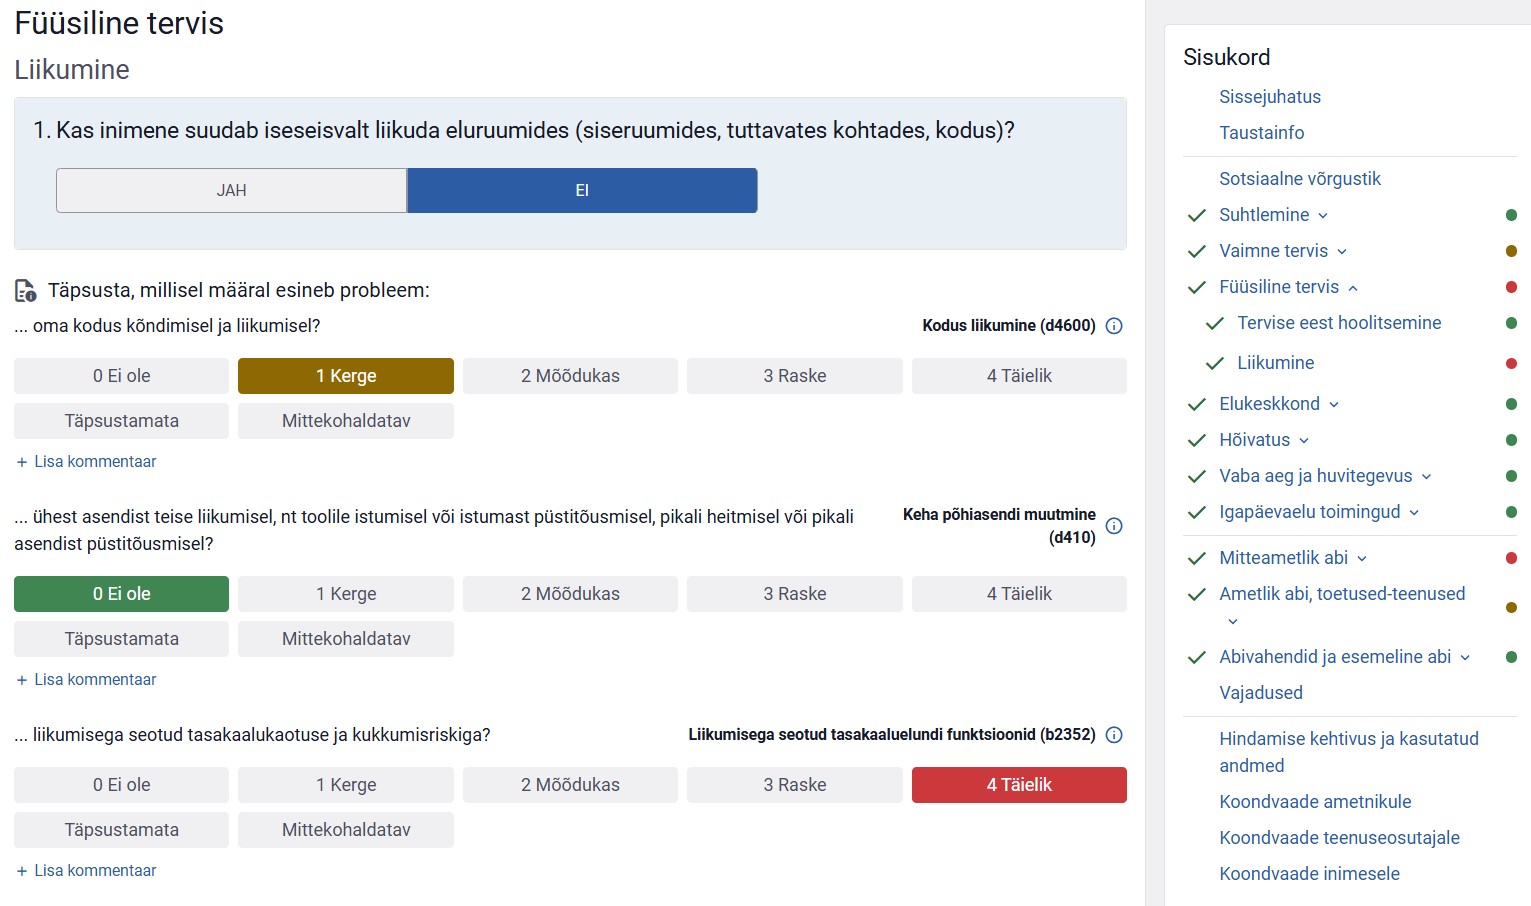Screen dimensions: 1531x906
Task: Click the checkmark icon beside Hõivatus
Action: coord(1196,440)
